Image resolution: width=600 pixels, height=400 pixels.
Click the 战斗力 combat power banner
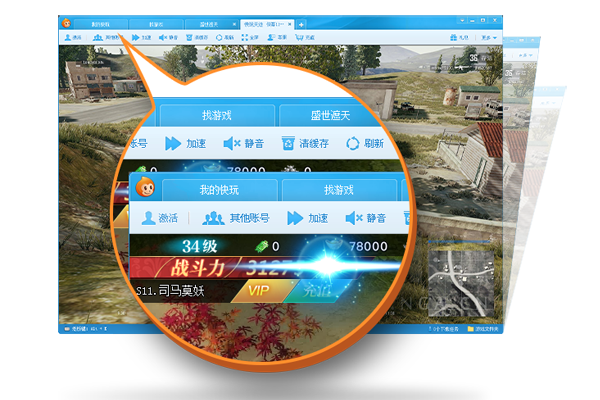click(197, 268)
